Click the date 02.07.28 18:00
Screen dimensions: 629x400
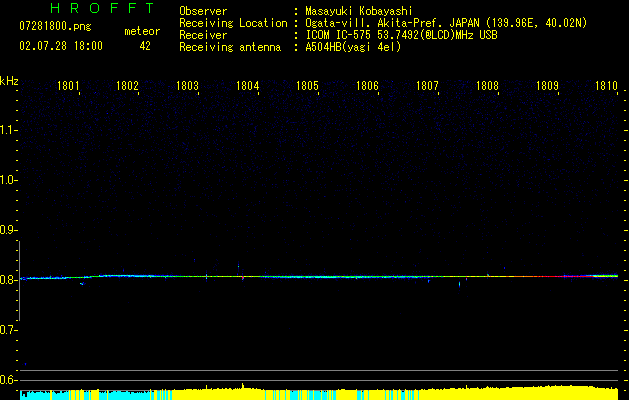point(61,46)
